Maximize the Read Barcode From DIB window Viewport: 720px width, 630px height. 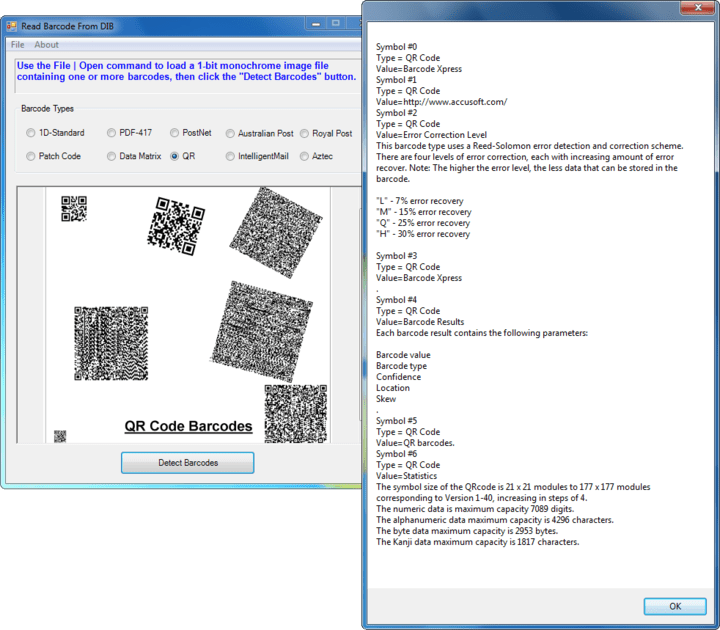tap(336, 23)
